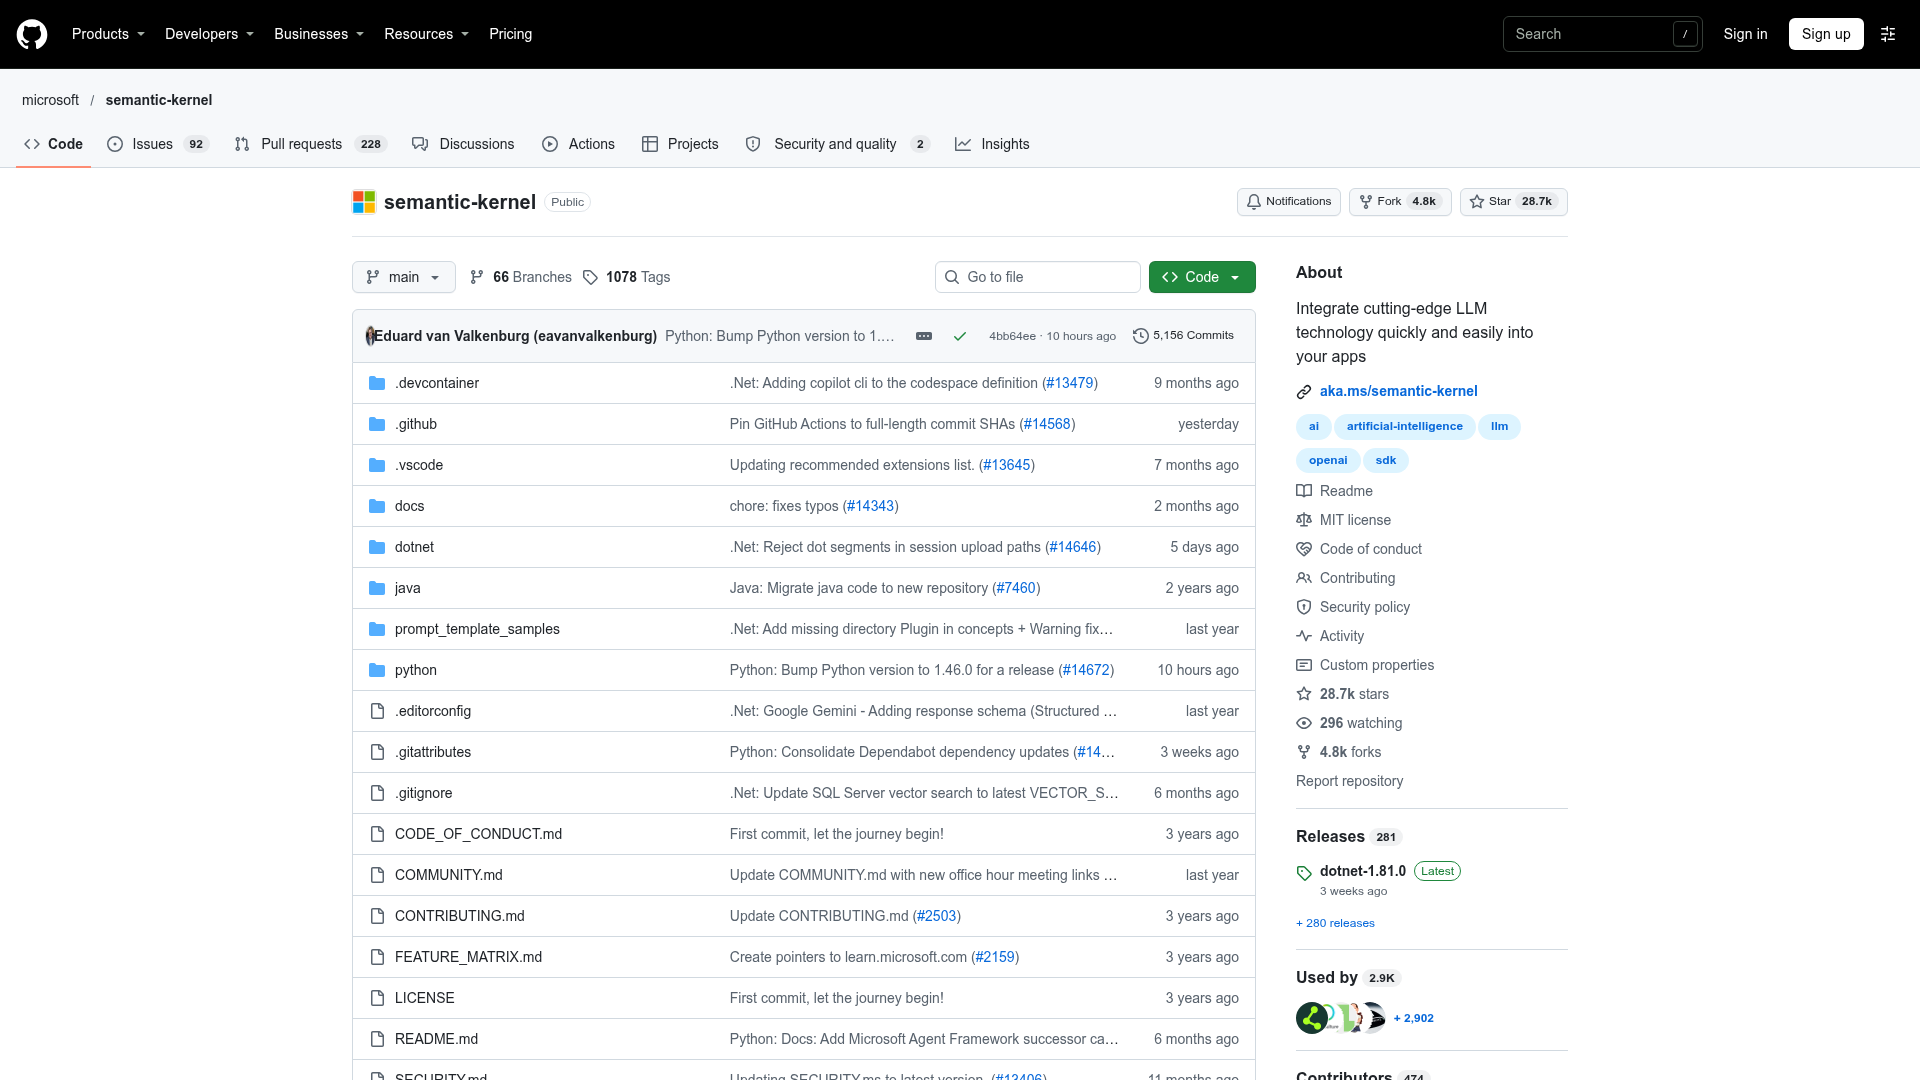Open the green Code dropdown button
The width and height of the screenshot is (1920, 1080).
1202,277
